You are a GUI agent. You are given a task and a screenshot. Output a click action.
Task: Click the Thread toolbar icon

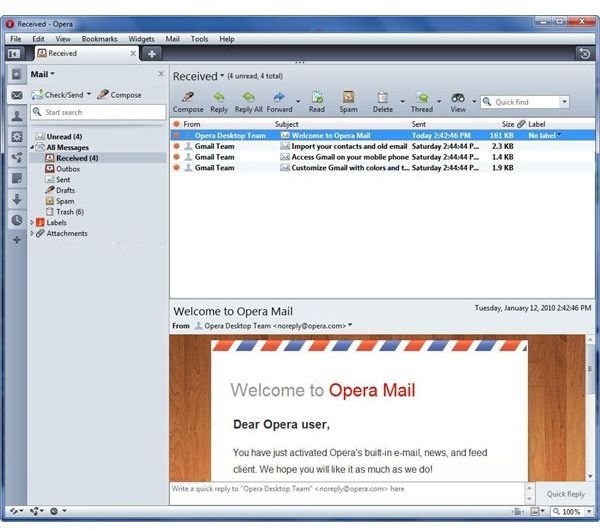422,97
